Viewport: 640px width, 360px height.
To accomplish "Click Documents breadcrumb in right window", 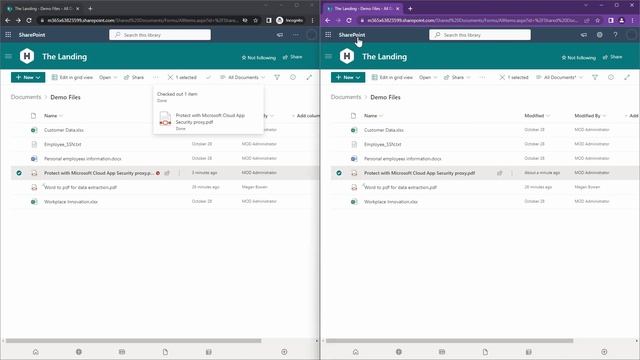I will pos(346,97).
